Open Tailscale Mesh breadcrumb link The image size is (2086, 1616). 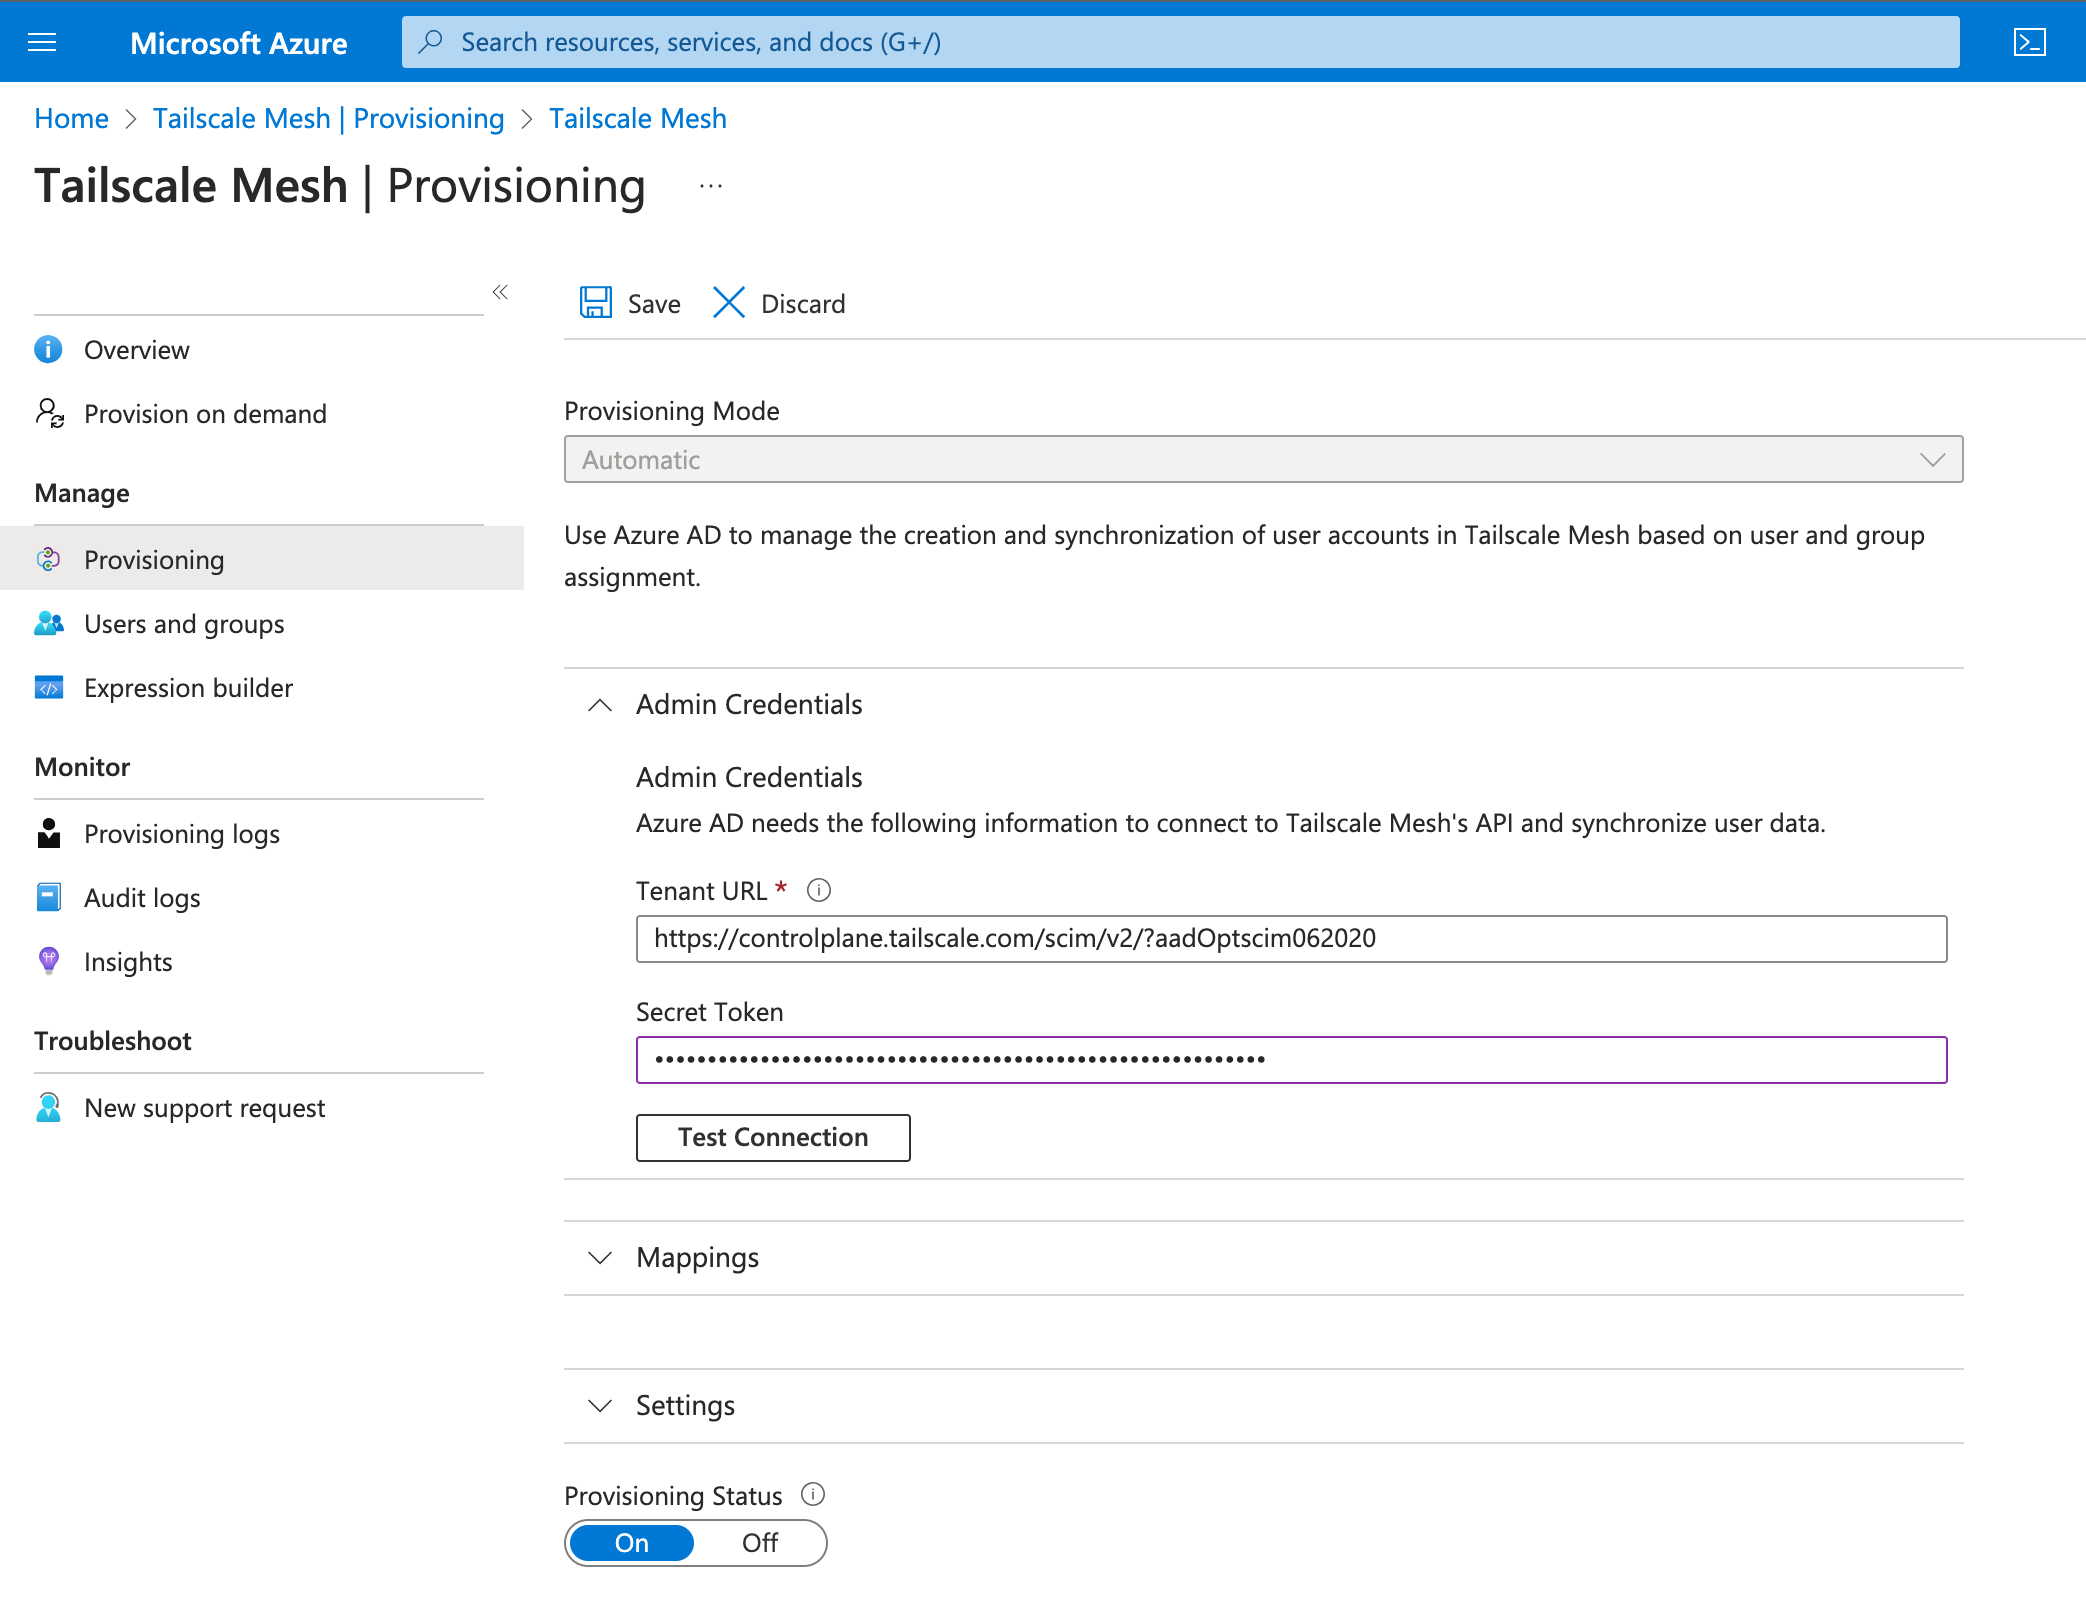pyautogui.click(x=638, y=118)
